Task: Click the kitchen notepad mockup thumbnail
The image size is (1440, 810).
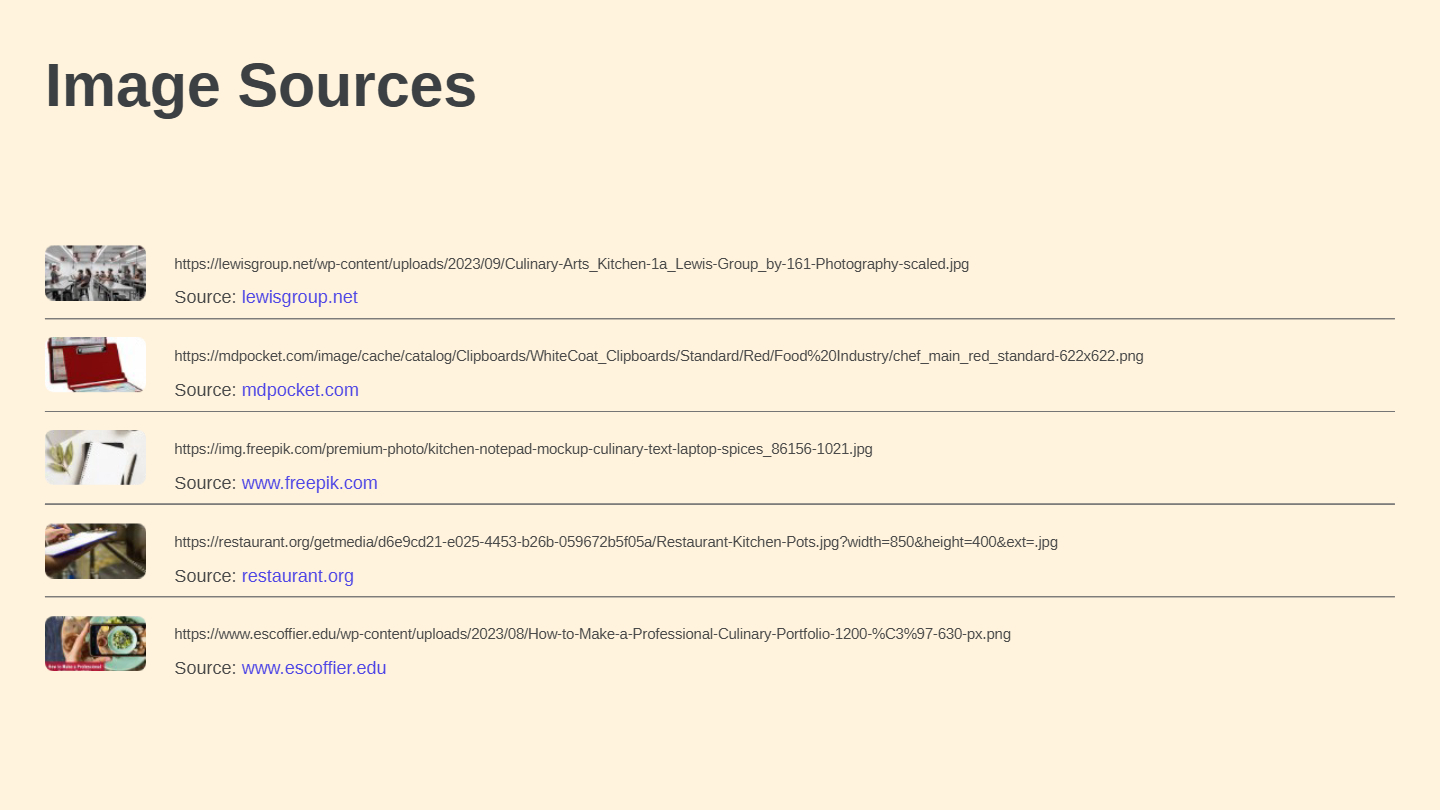Action: [x=95, y=458]
